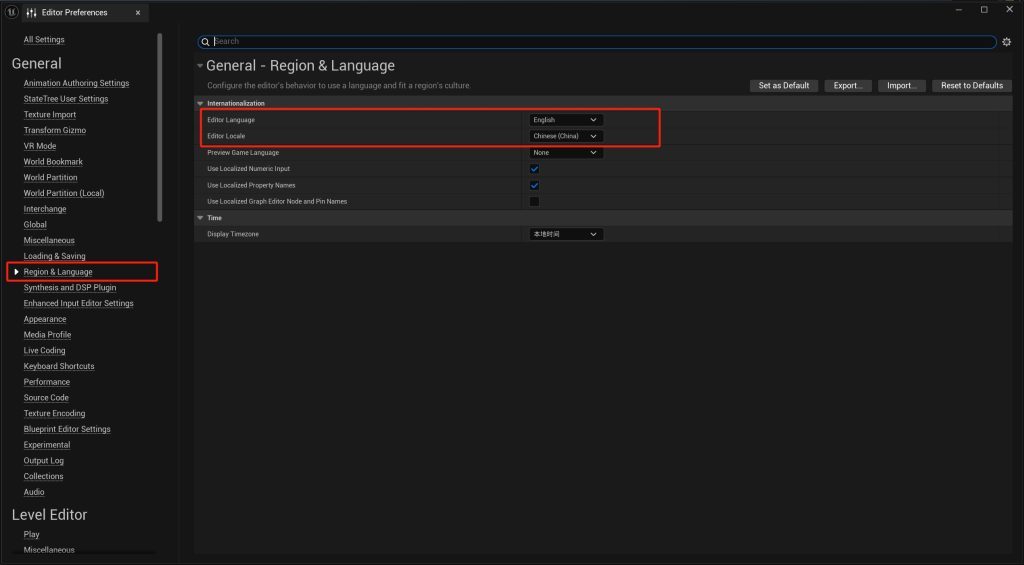The height and width of the screenshot is (565, 1024).
Task: Click the Editor Preferences tab sliders icon
Action: click(31, 12)
